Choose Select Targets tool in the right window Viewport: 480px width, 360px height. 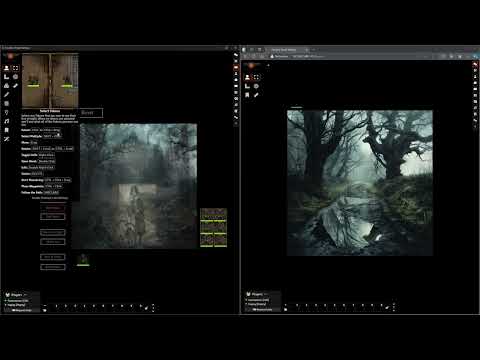click(256, 86)
